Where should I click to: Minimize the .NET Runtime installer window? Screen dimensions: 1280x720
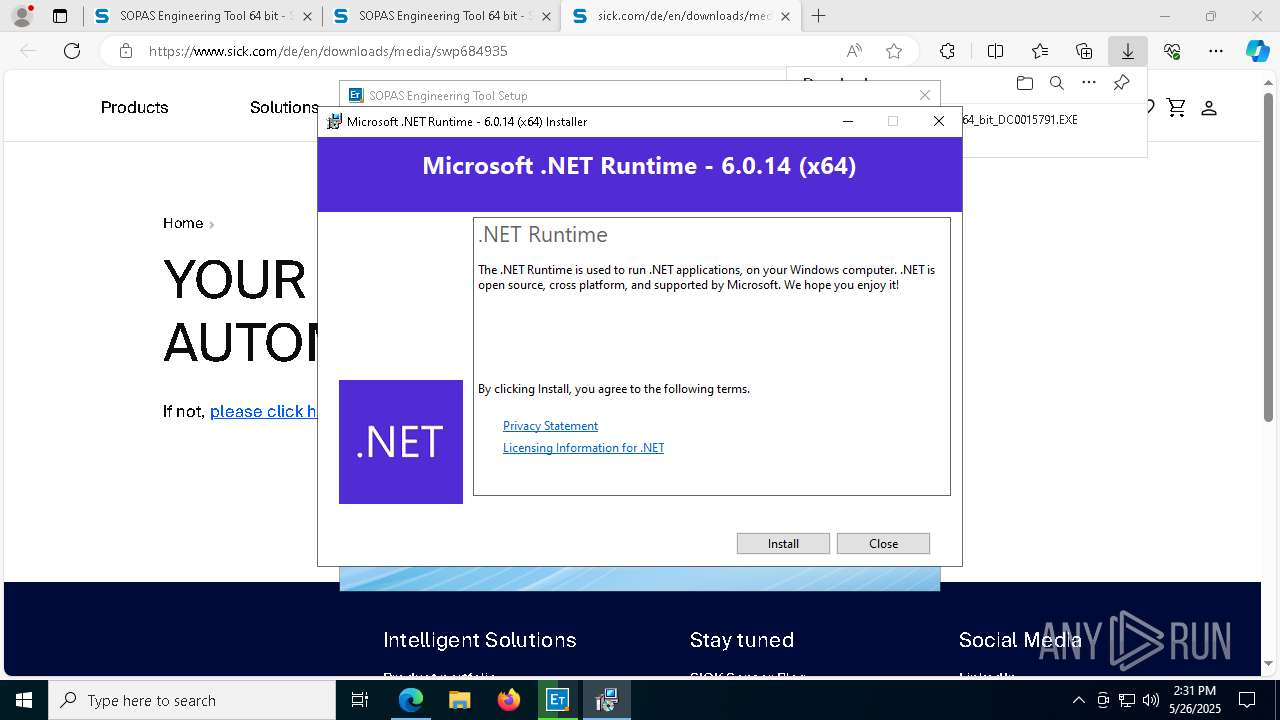tap(848, 121)
